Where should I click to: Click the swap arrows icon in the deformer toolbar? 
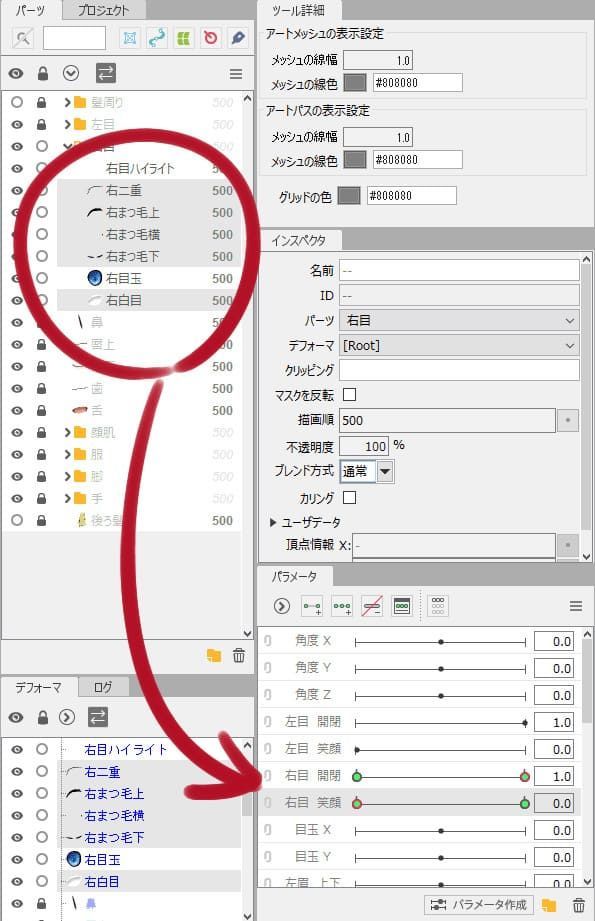coord(98,717)
